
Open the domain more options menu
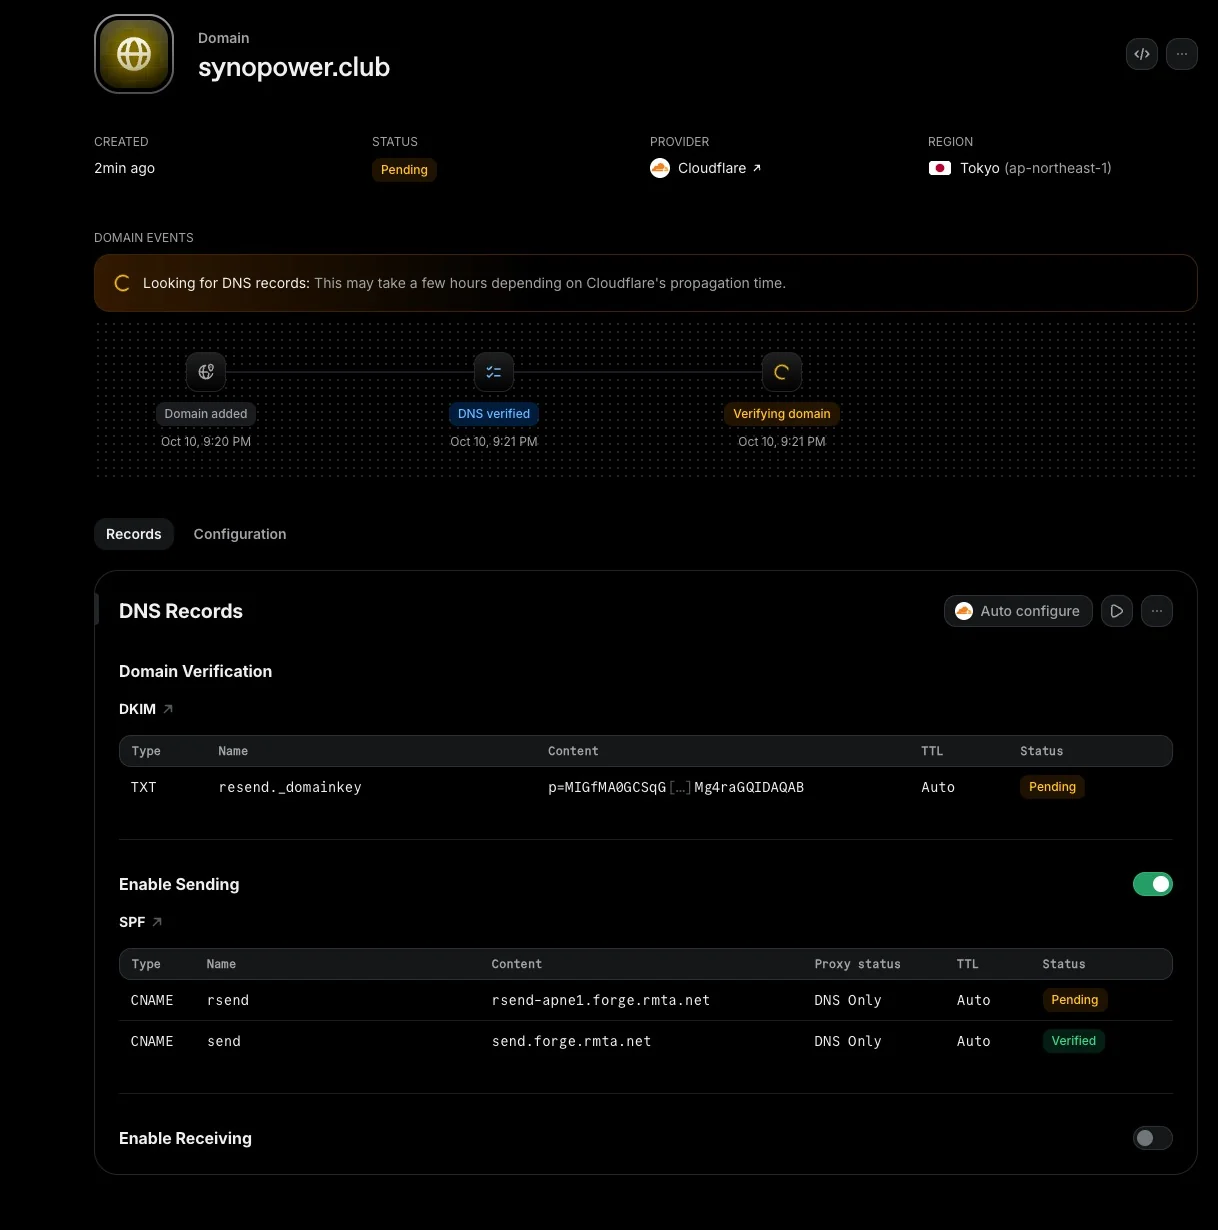coord(1182,54)
